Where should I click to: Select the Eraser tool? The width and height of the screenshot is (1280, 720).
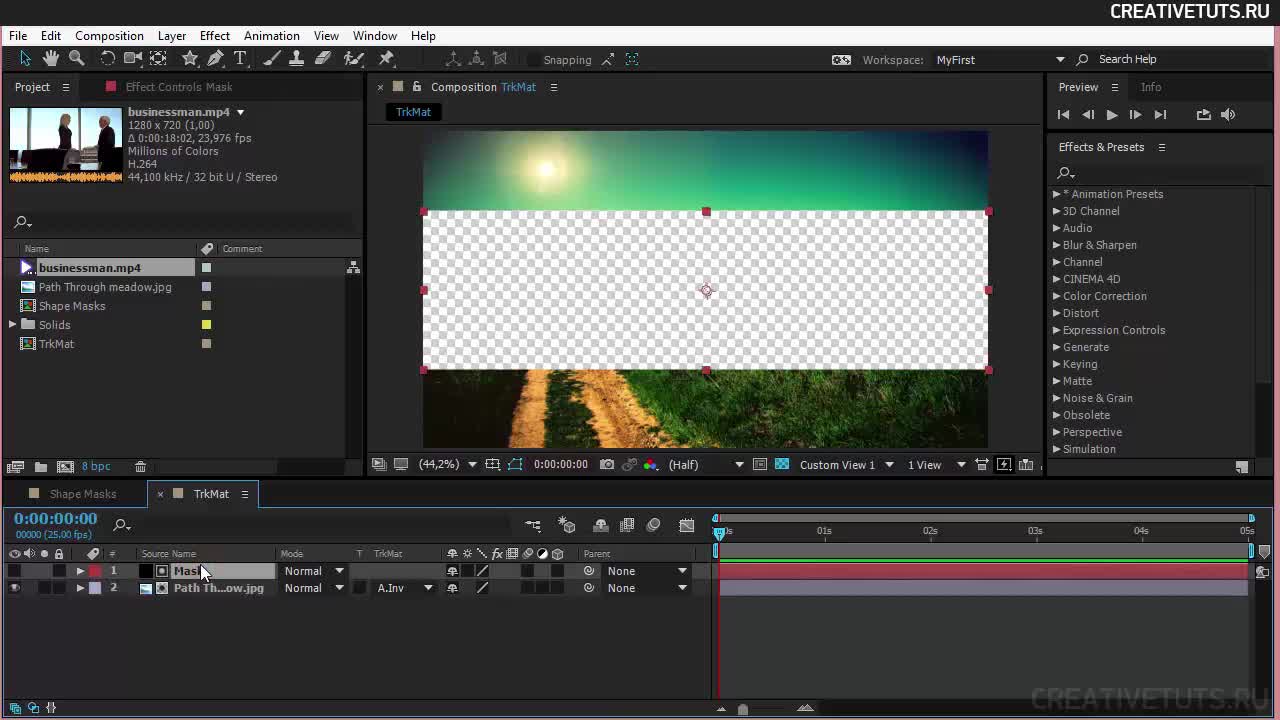pos(323,59)
